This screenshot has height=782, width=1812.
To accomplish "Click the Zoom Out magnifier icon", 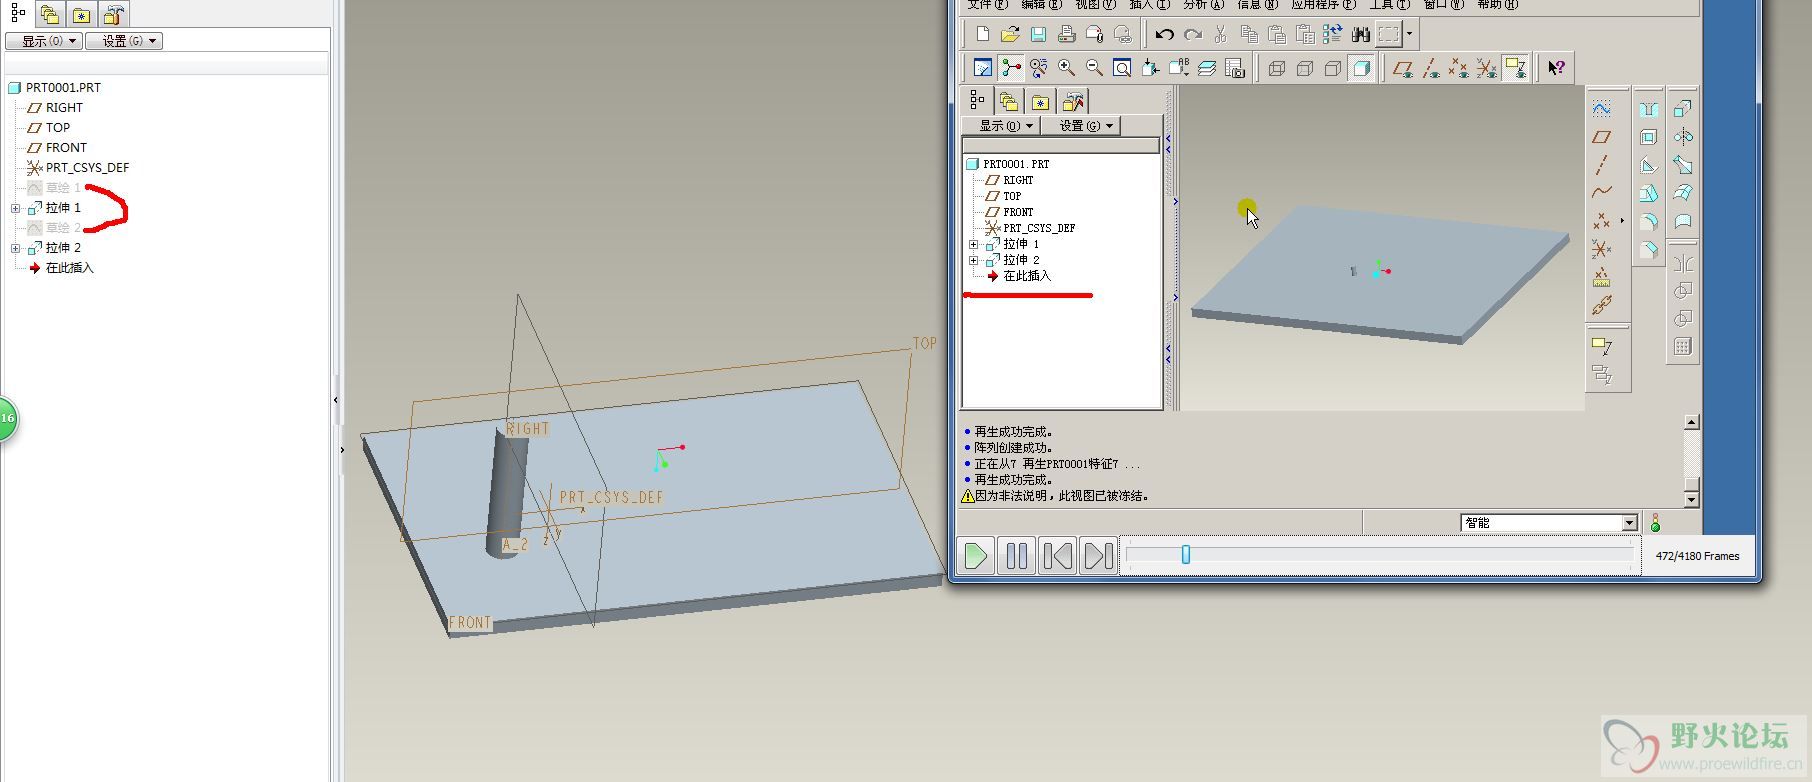I will click(1094, 68).
